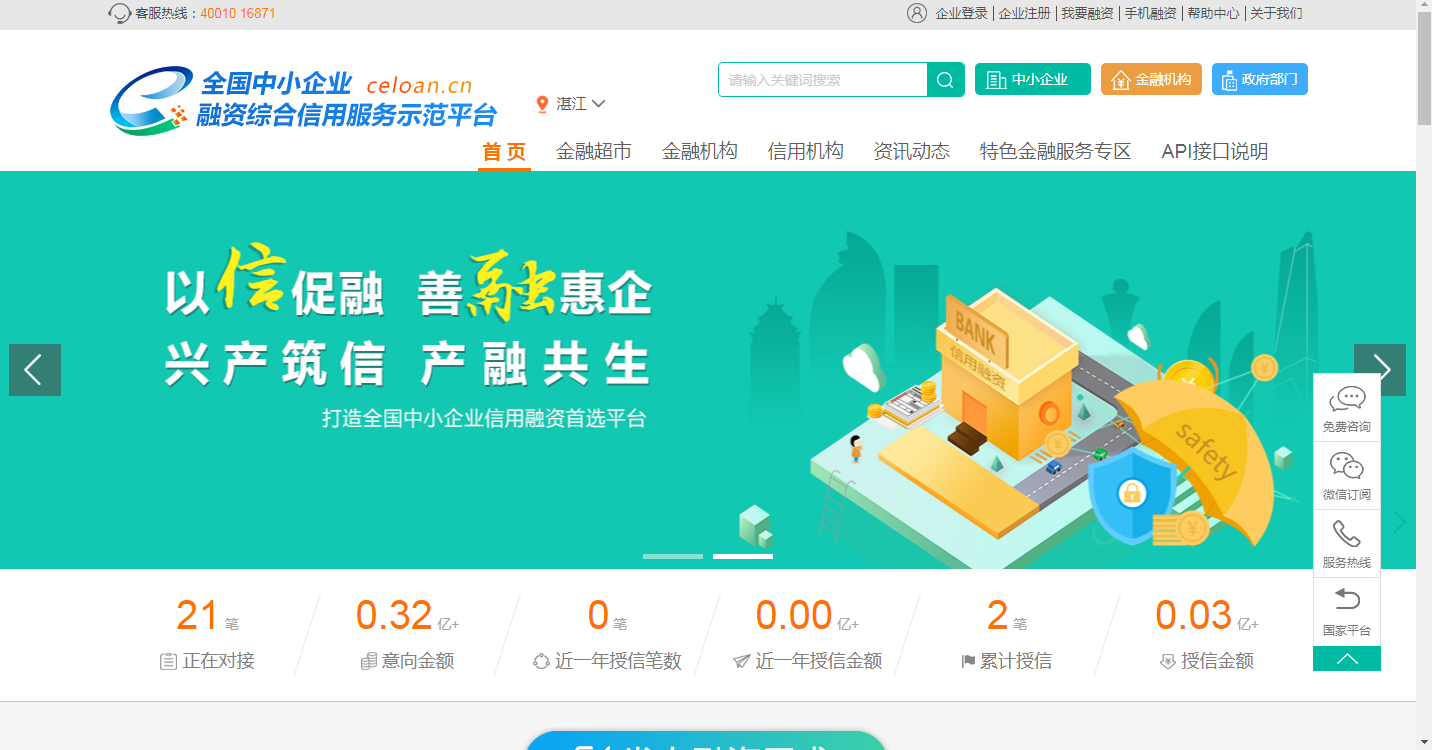This screenshot has height=750, width=1432.
Task: Click the back-to-top arrow in the side panel
Action: pyautogui.click(x=1347, y=659)
